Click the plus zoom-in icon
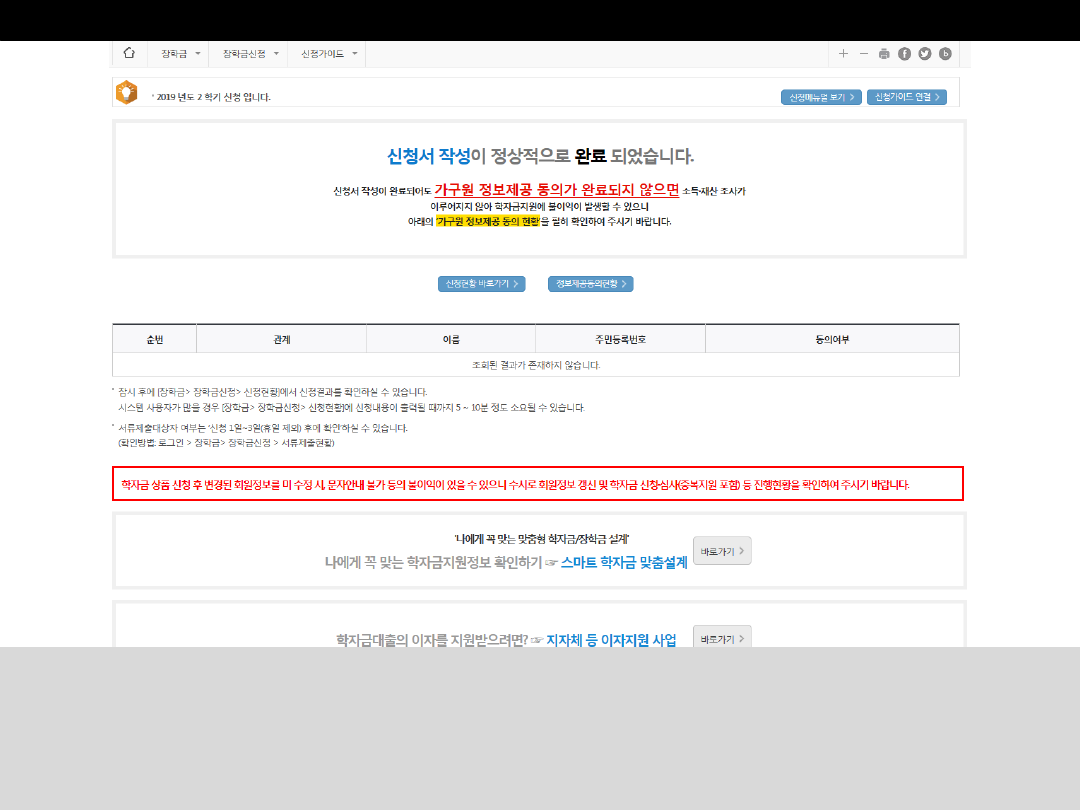The image size is (1080, 810). click(x=843, y=54)
